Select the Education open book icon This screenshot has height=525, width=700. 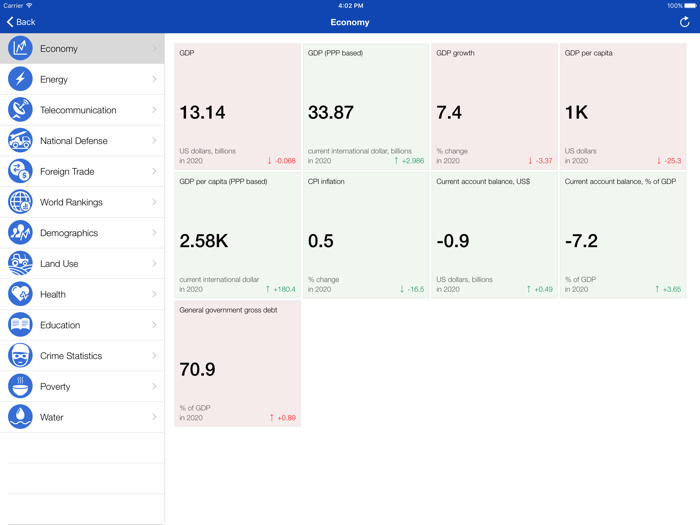pos(20,325)
